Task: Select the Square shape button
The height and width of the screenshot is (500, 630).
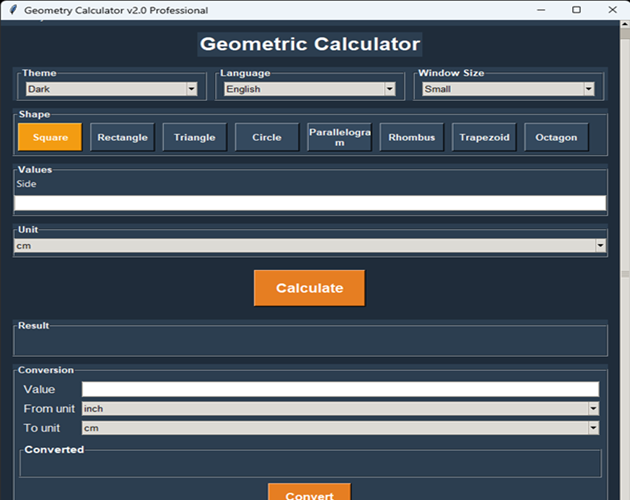Action: [50, 137]
